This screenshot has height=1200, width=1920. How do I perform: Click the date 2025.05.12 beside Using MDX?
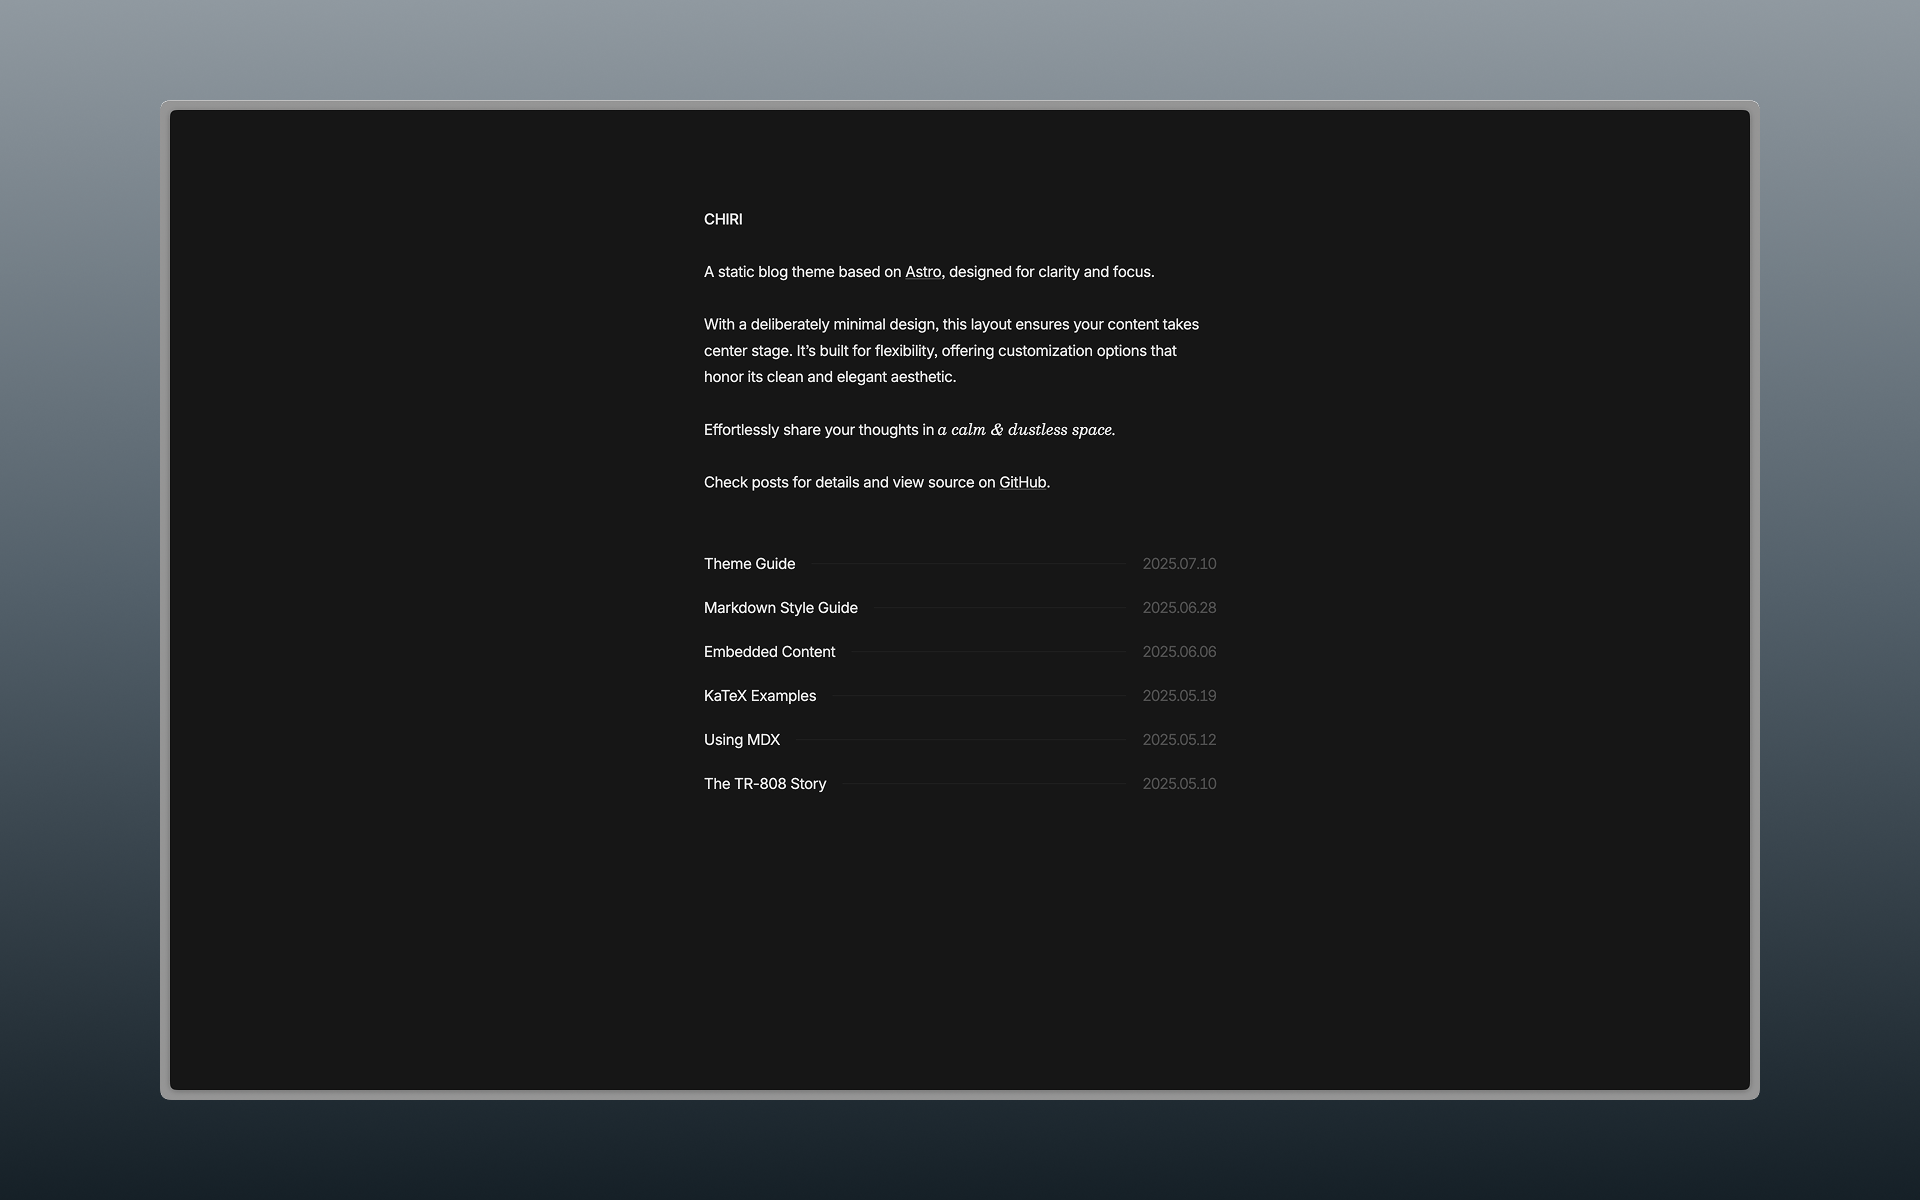coord(1180,739)
